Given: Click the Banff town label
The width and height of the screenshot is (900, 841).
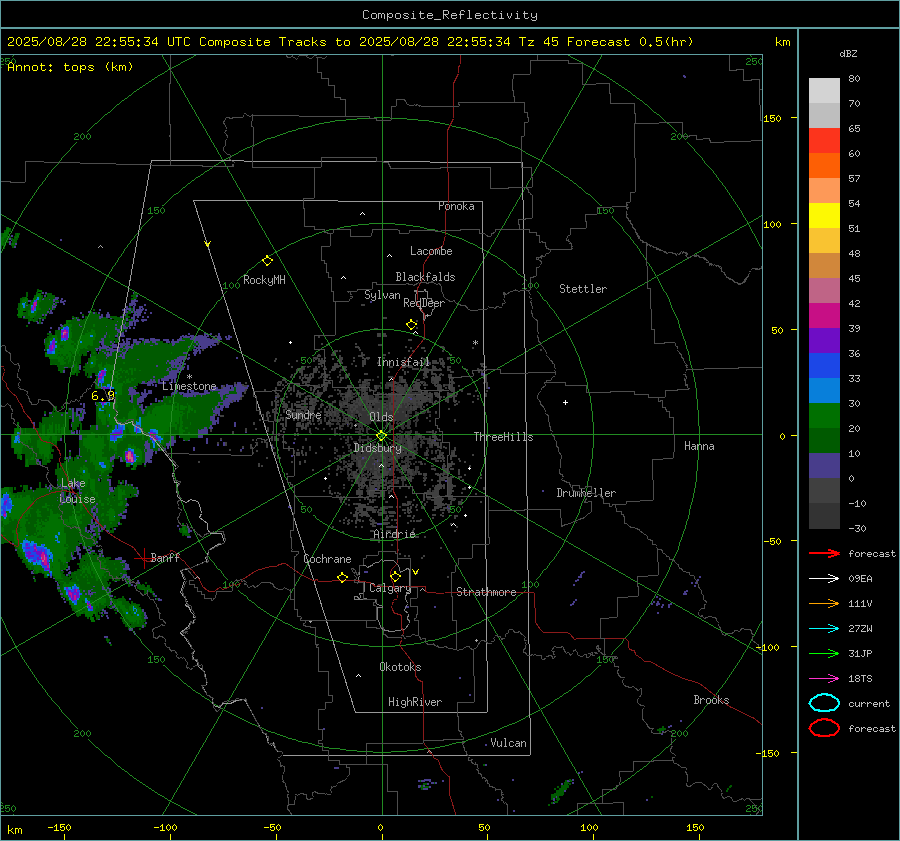Looking at the screenshot, I should pos(165,558).
